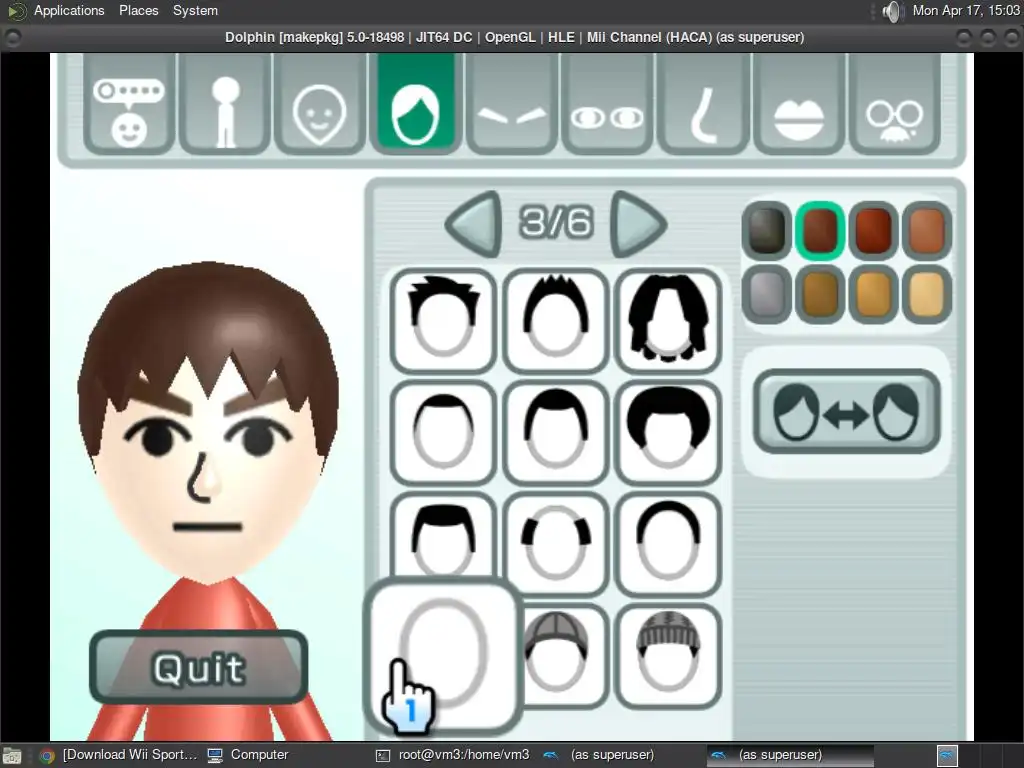This screenshot has height=768, width=1024.
Task: Open the glasses and mustache tab
Action: pyautogui.click(x=895, y=104)
